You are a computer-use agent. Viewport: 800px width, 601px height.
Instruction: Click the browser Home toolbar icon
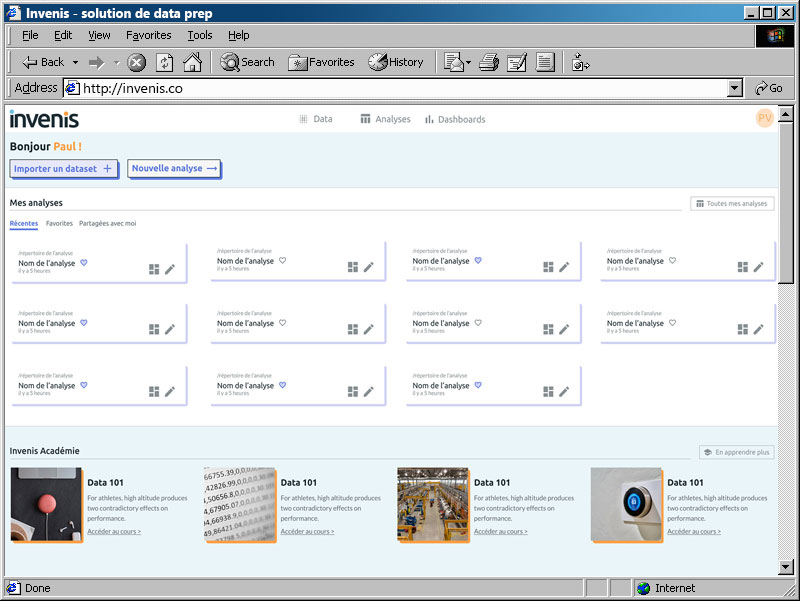click(192, 62)
